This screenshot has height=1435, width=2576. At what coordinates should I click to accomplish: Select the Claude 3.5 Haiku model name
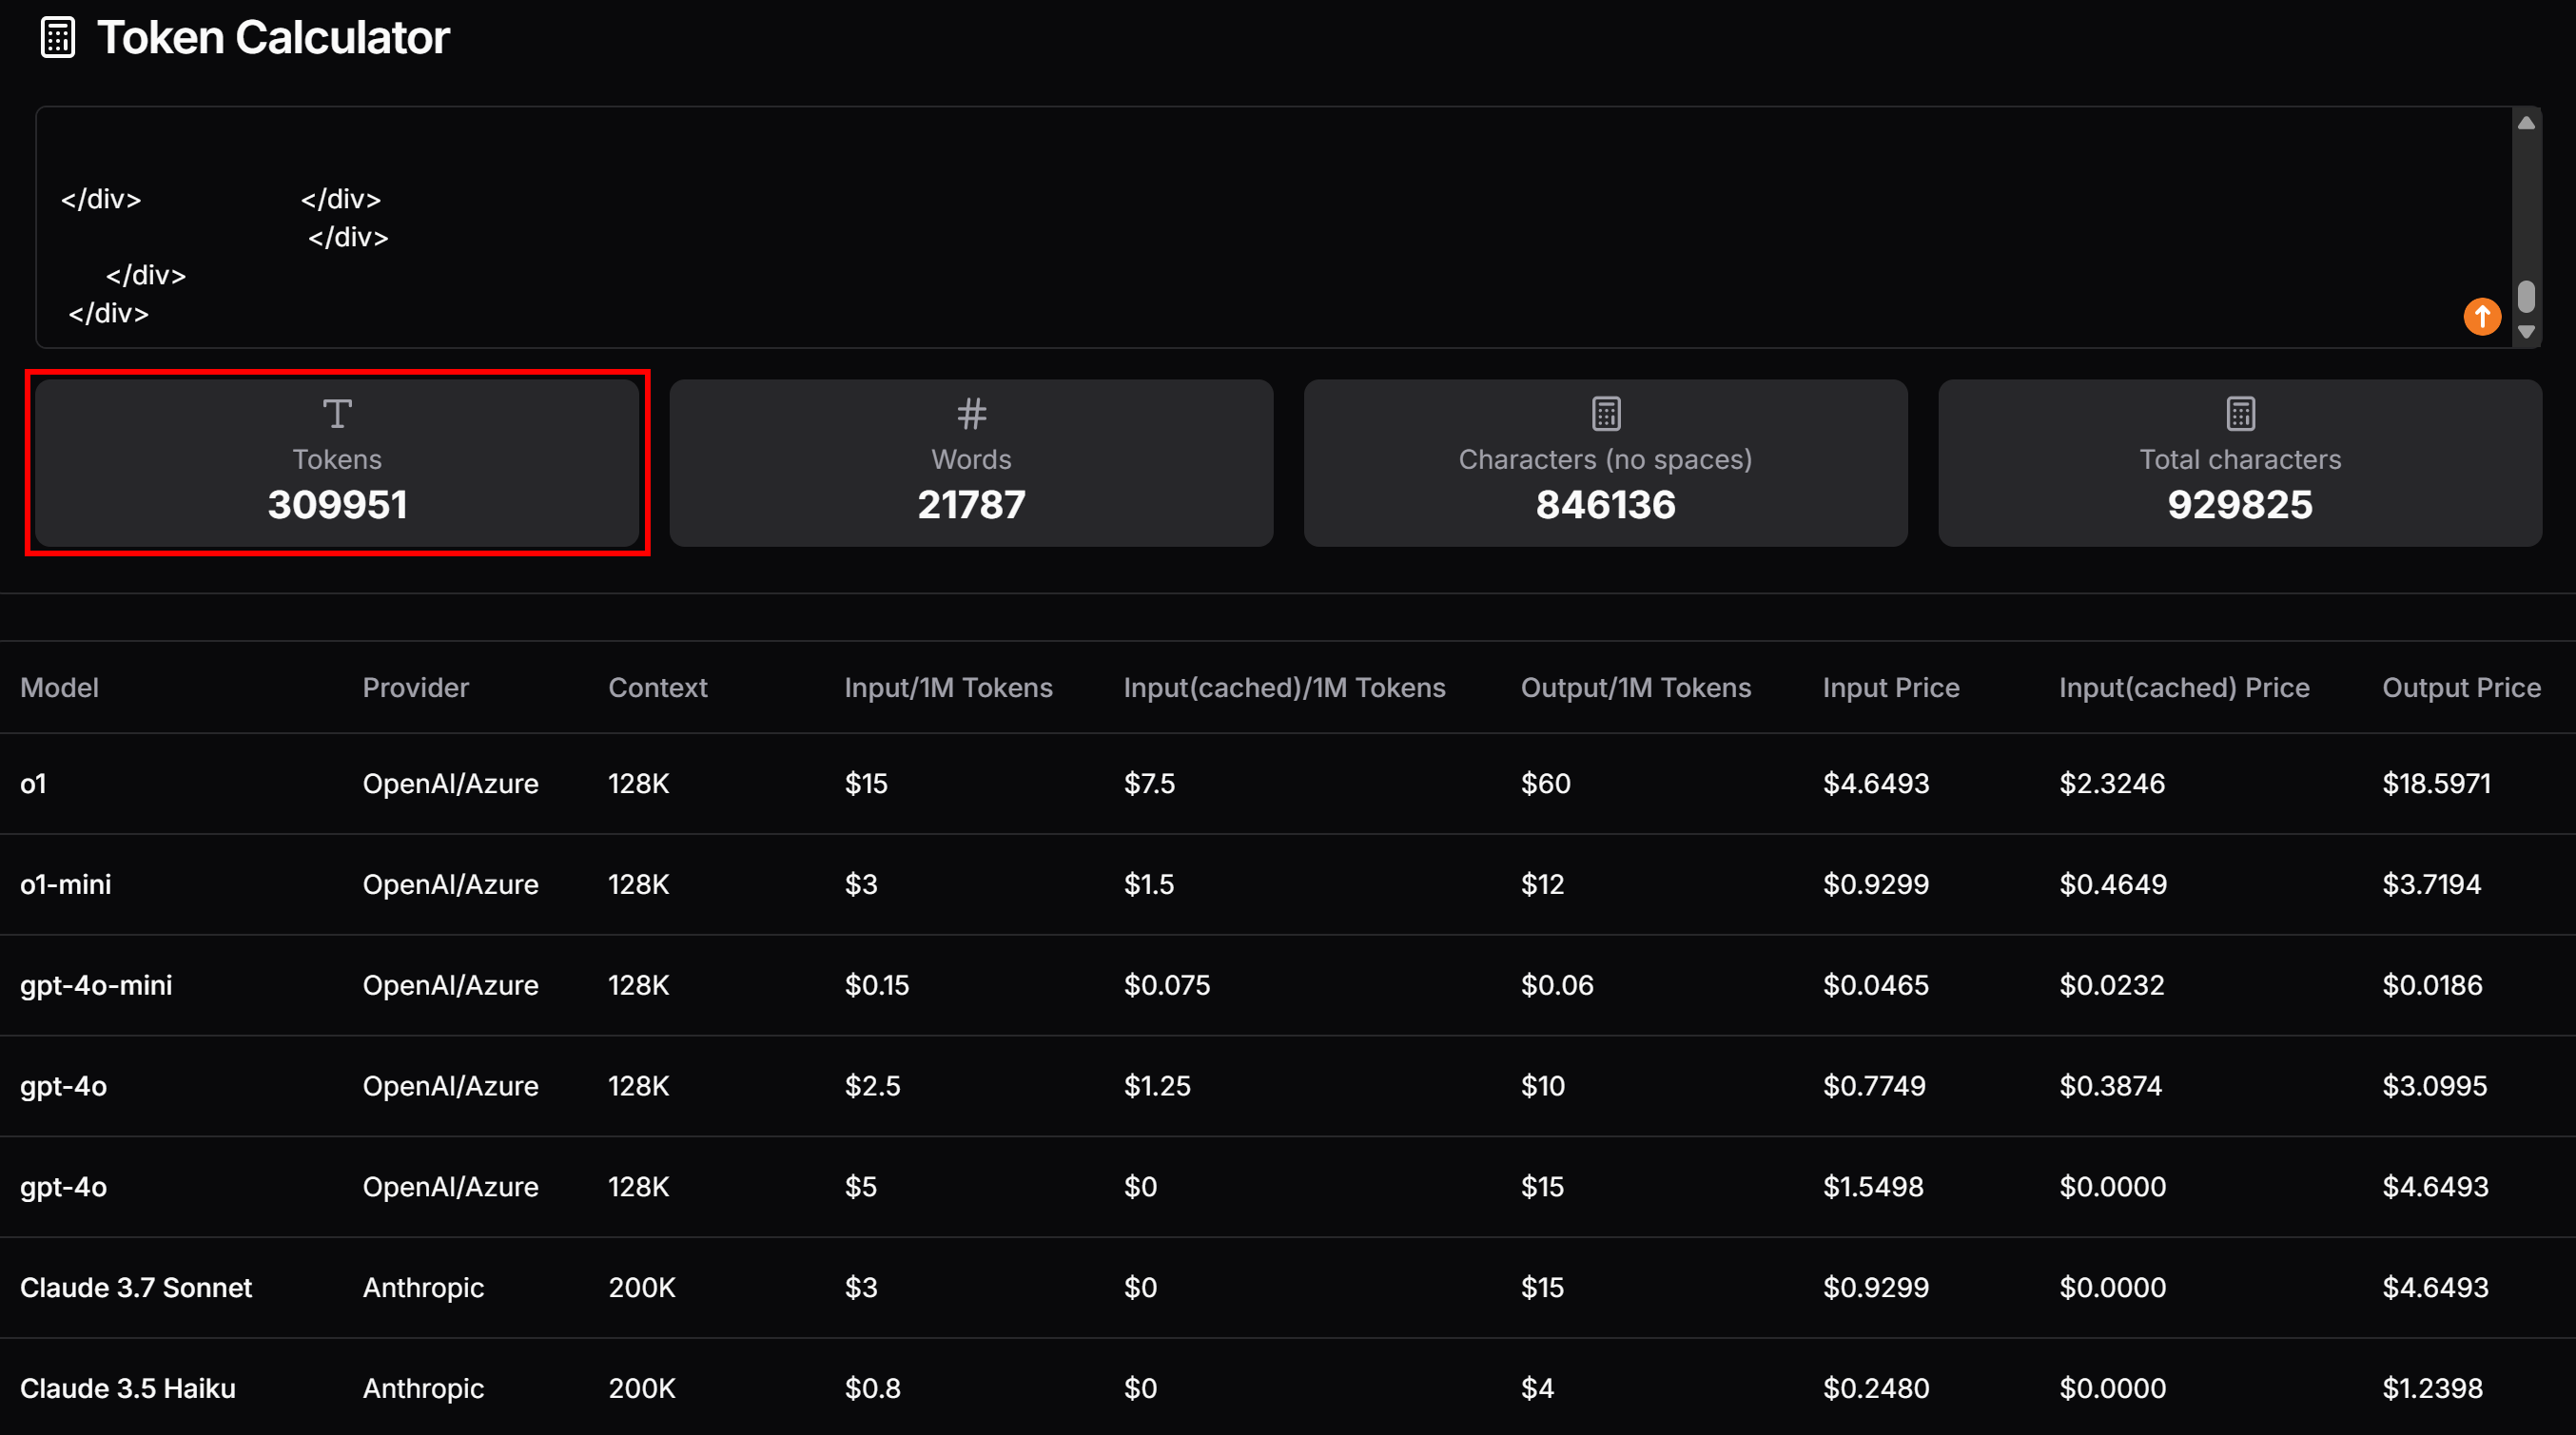tap(128, 1388)
